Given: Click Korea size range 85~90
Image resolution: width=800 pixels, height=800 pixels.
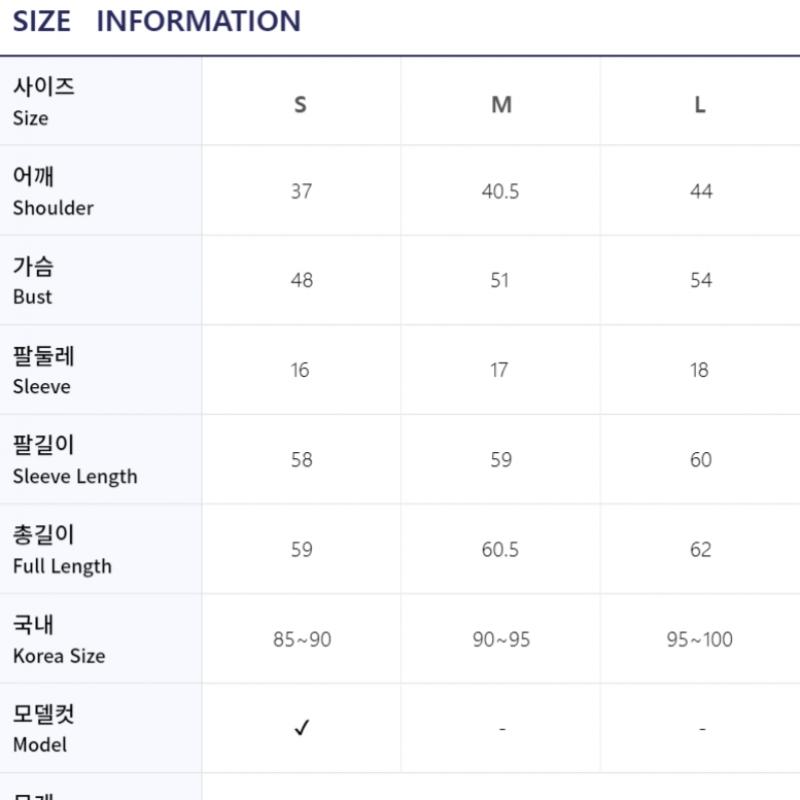Looking at the screenshot, I should 301,639.
